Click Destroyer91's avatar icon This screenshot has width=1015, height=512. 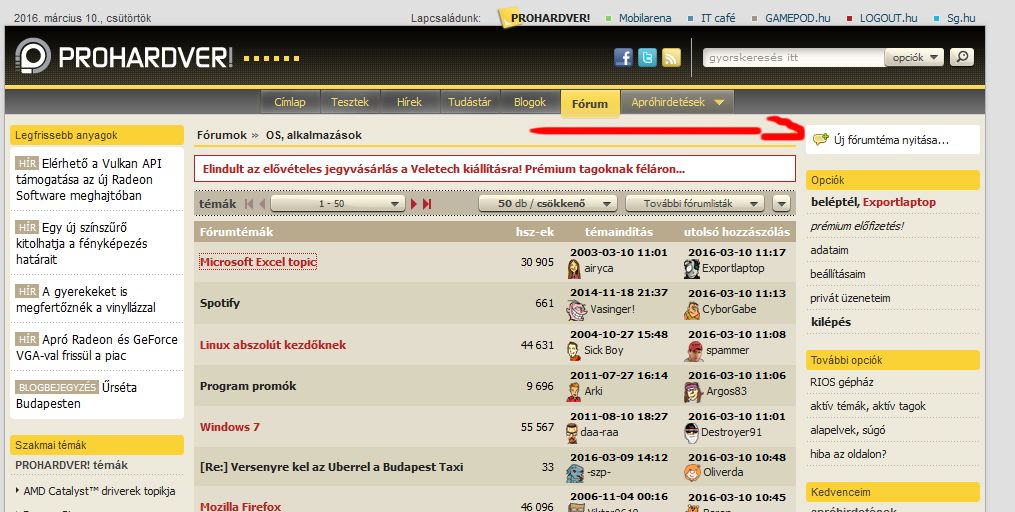[x=691, y=433]
